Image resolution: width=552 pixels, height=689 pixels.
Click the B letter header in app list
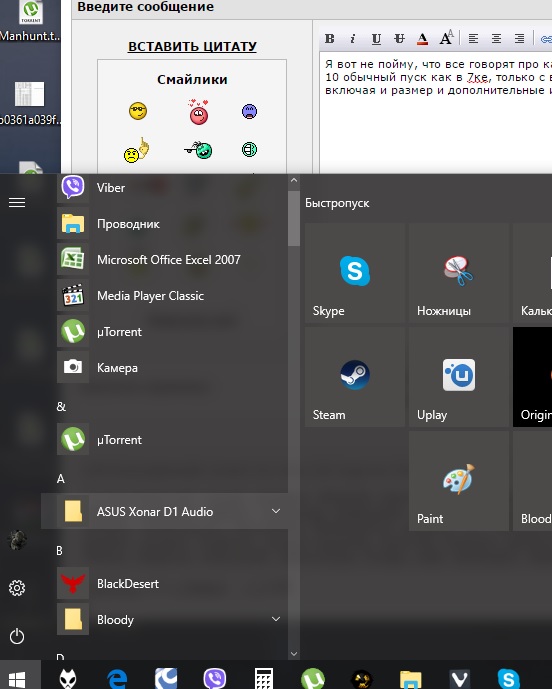60,551
